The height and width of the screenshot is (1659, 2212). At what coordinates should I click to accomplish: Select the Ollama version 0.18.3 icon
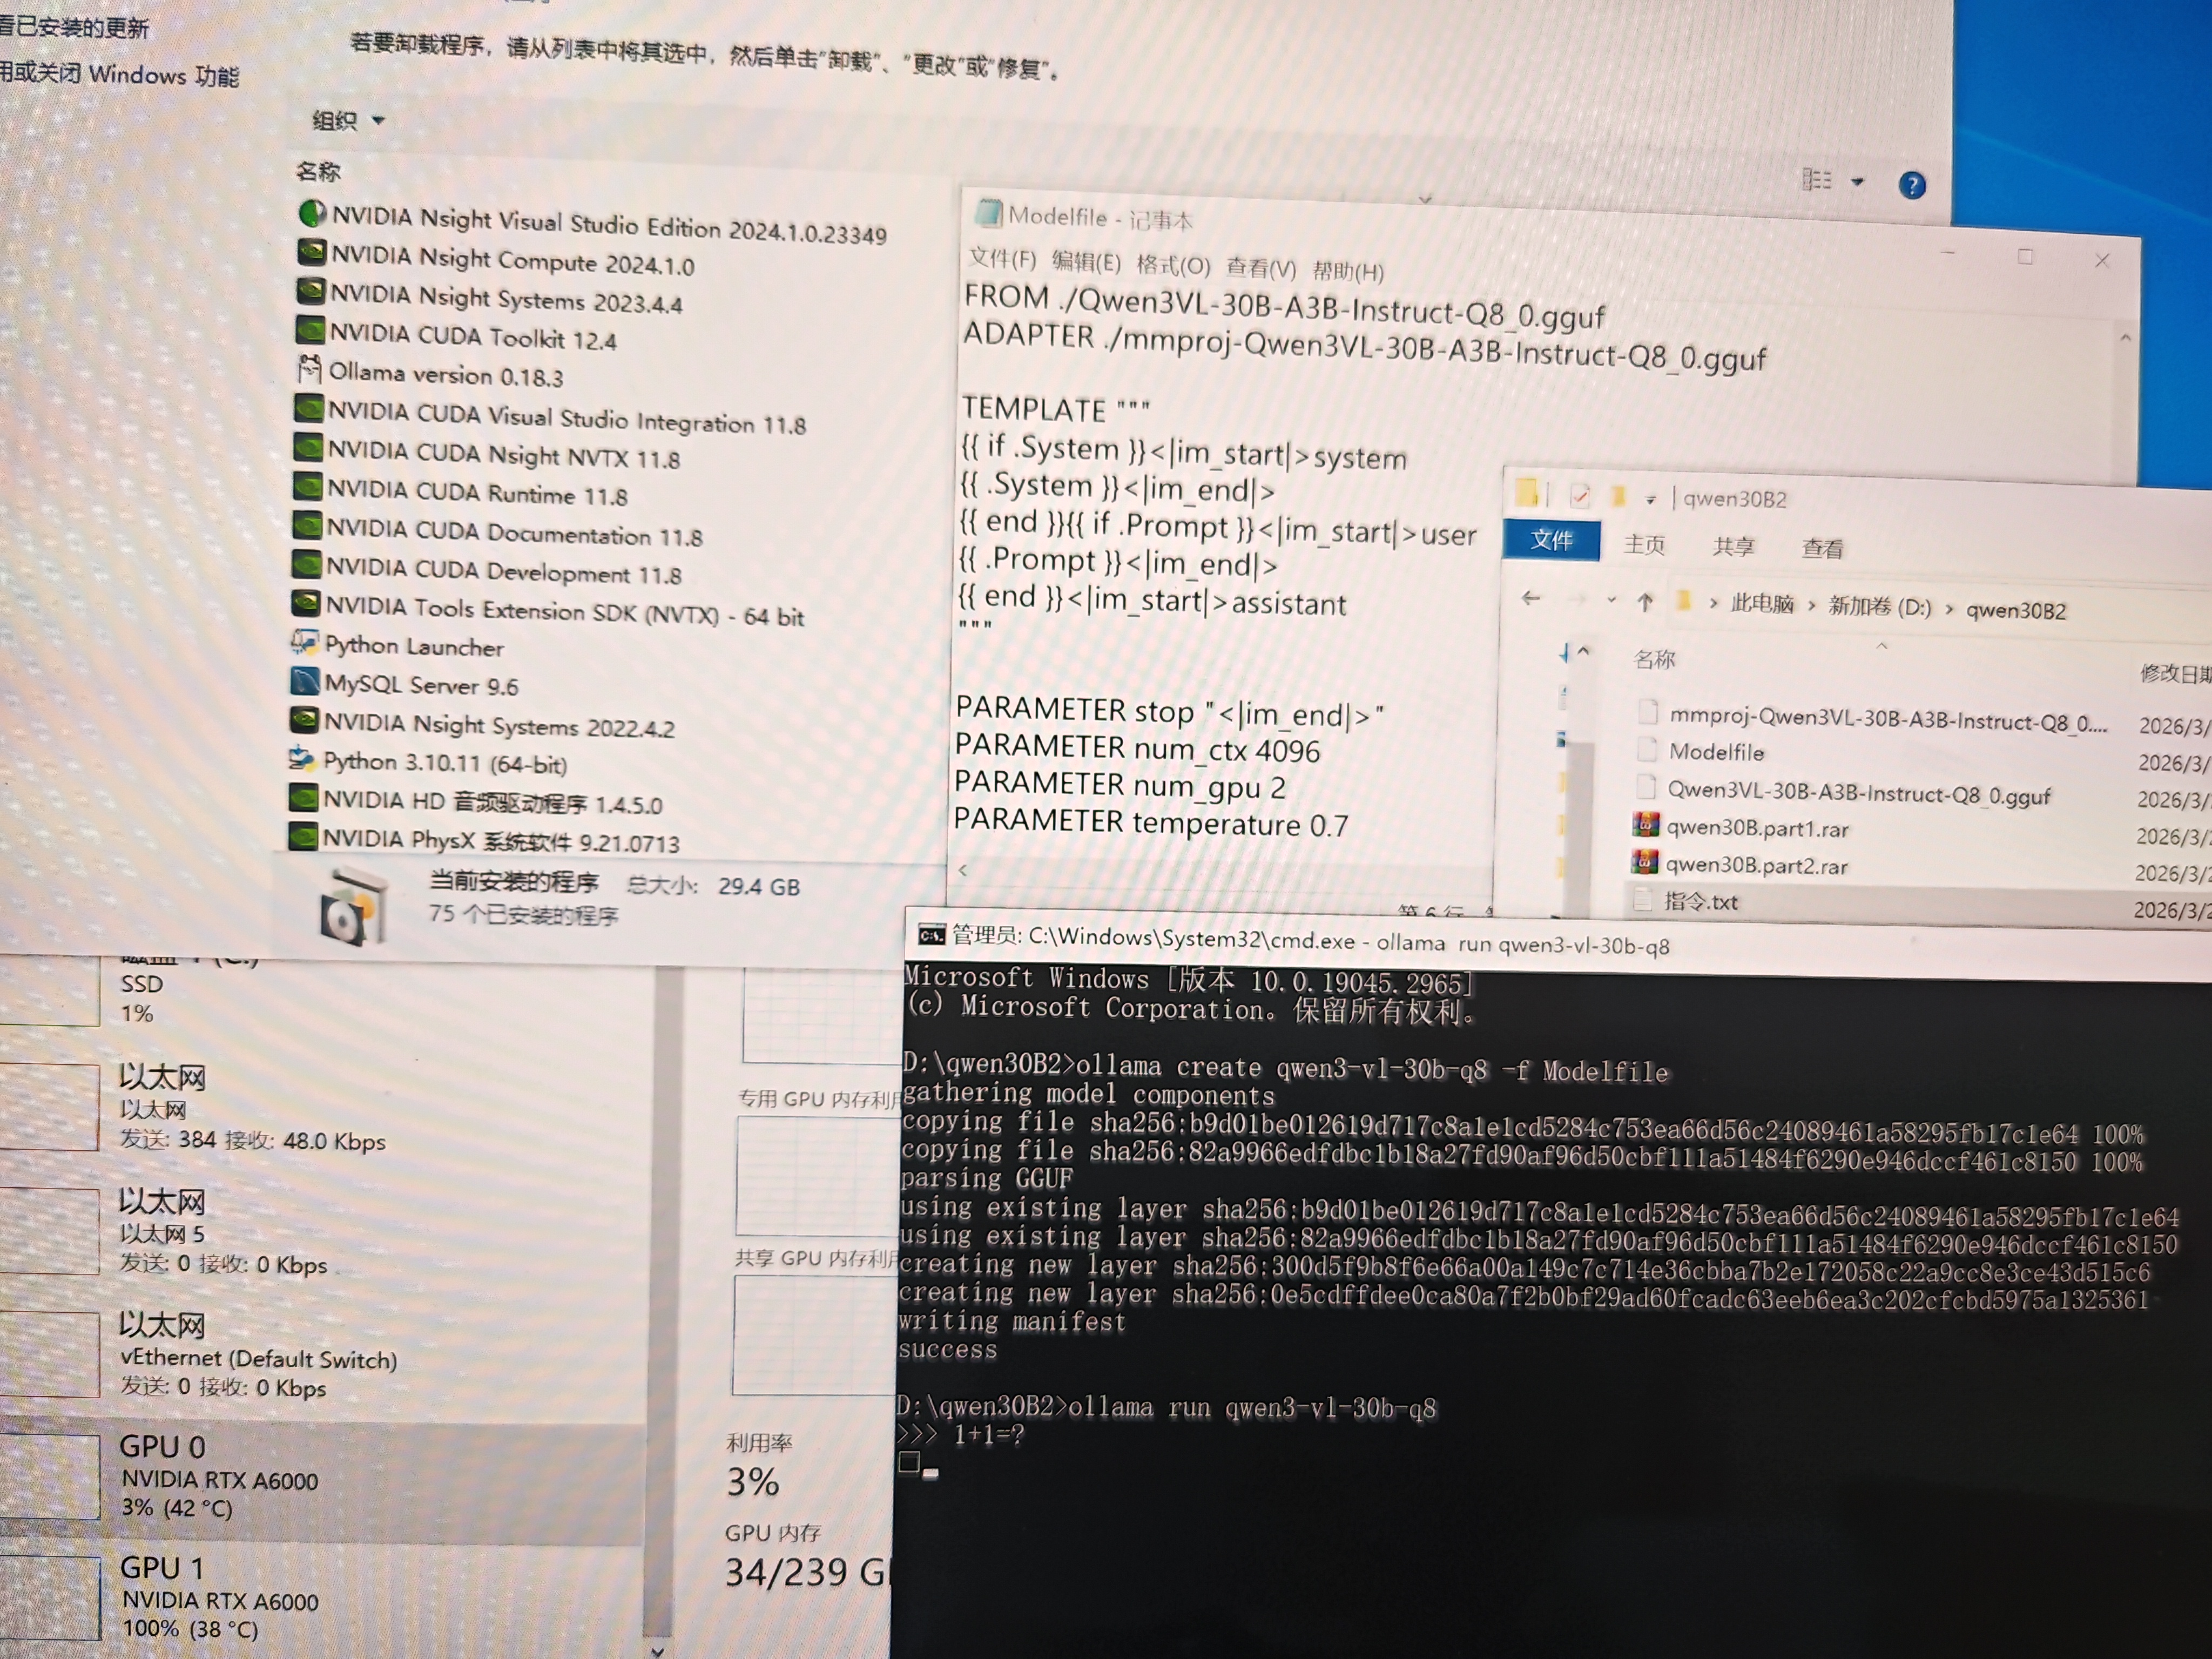[x=310, y=369]
